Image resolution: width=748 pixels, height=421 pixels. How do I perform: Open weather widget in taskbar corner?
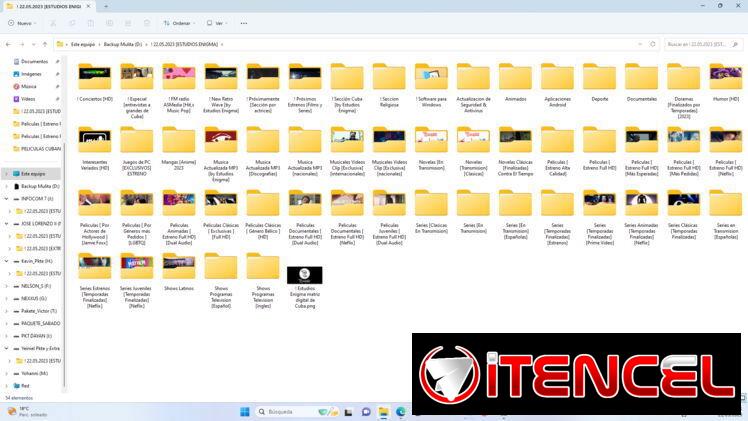pyautogui.click(x=28, y=412)
